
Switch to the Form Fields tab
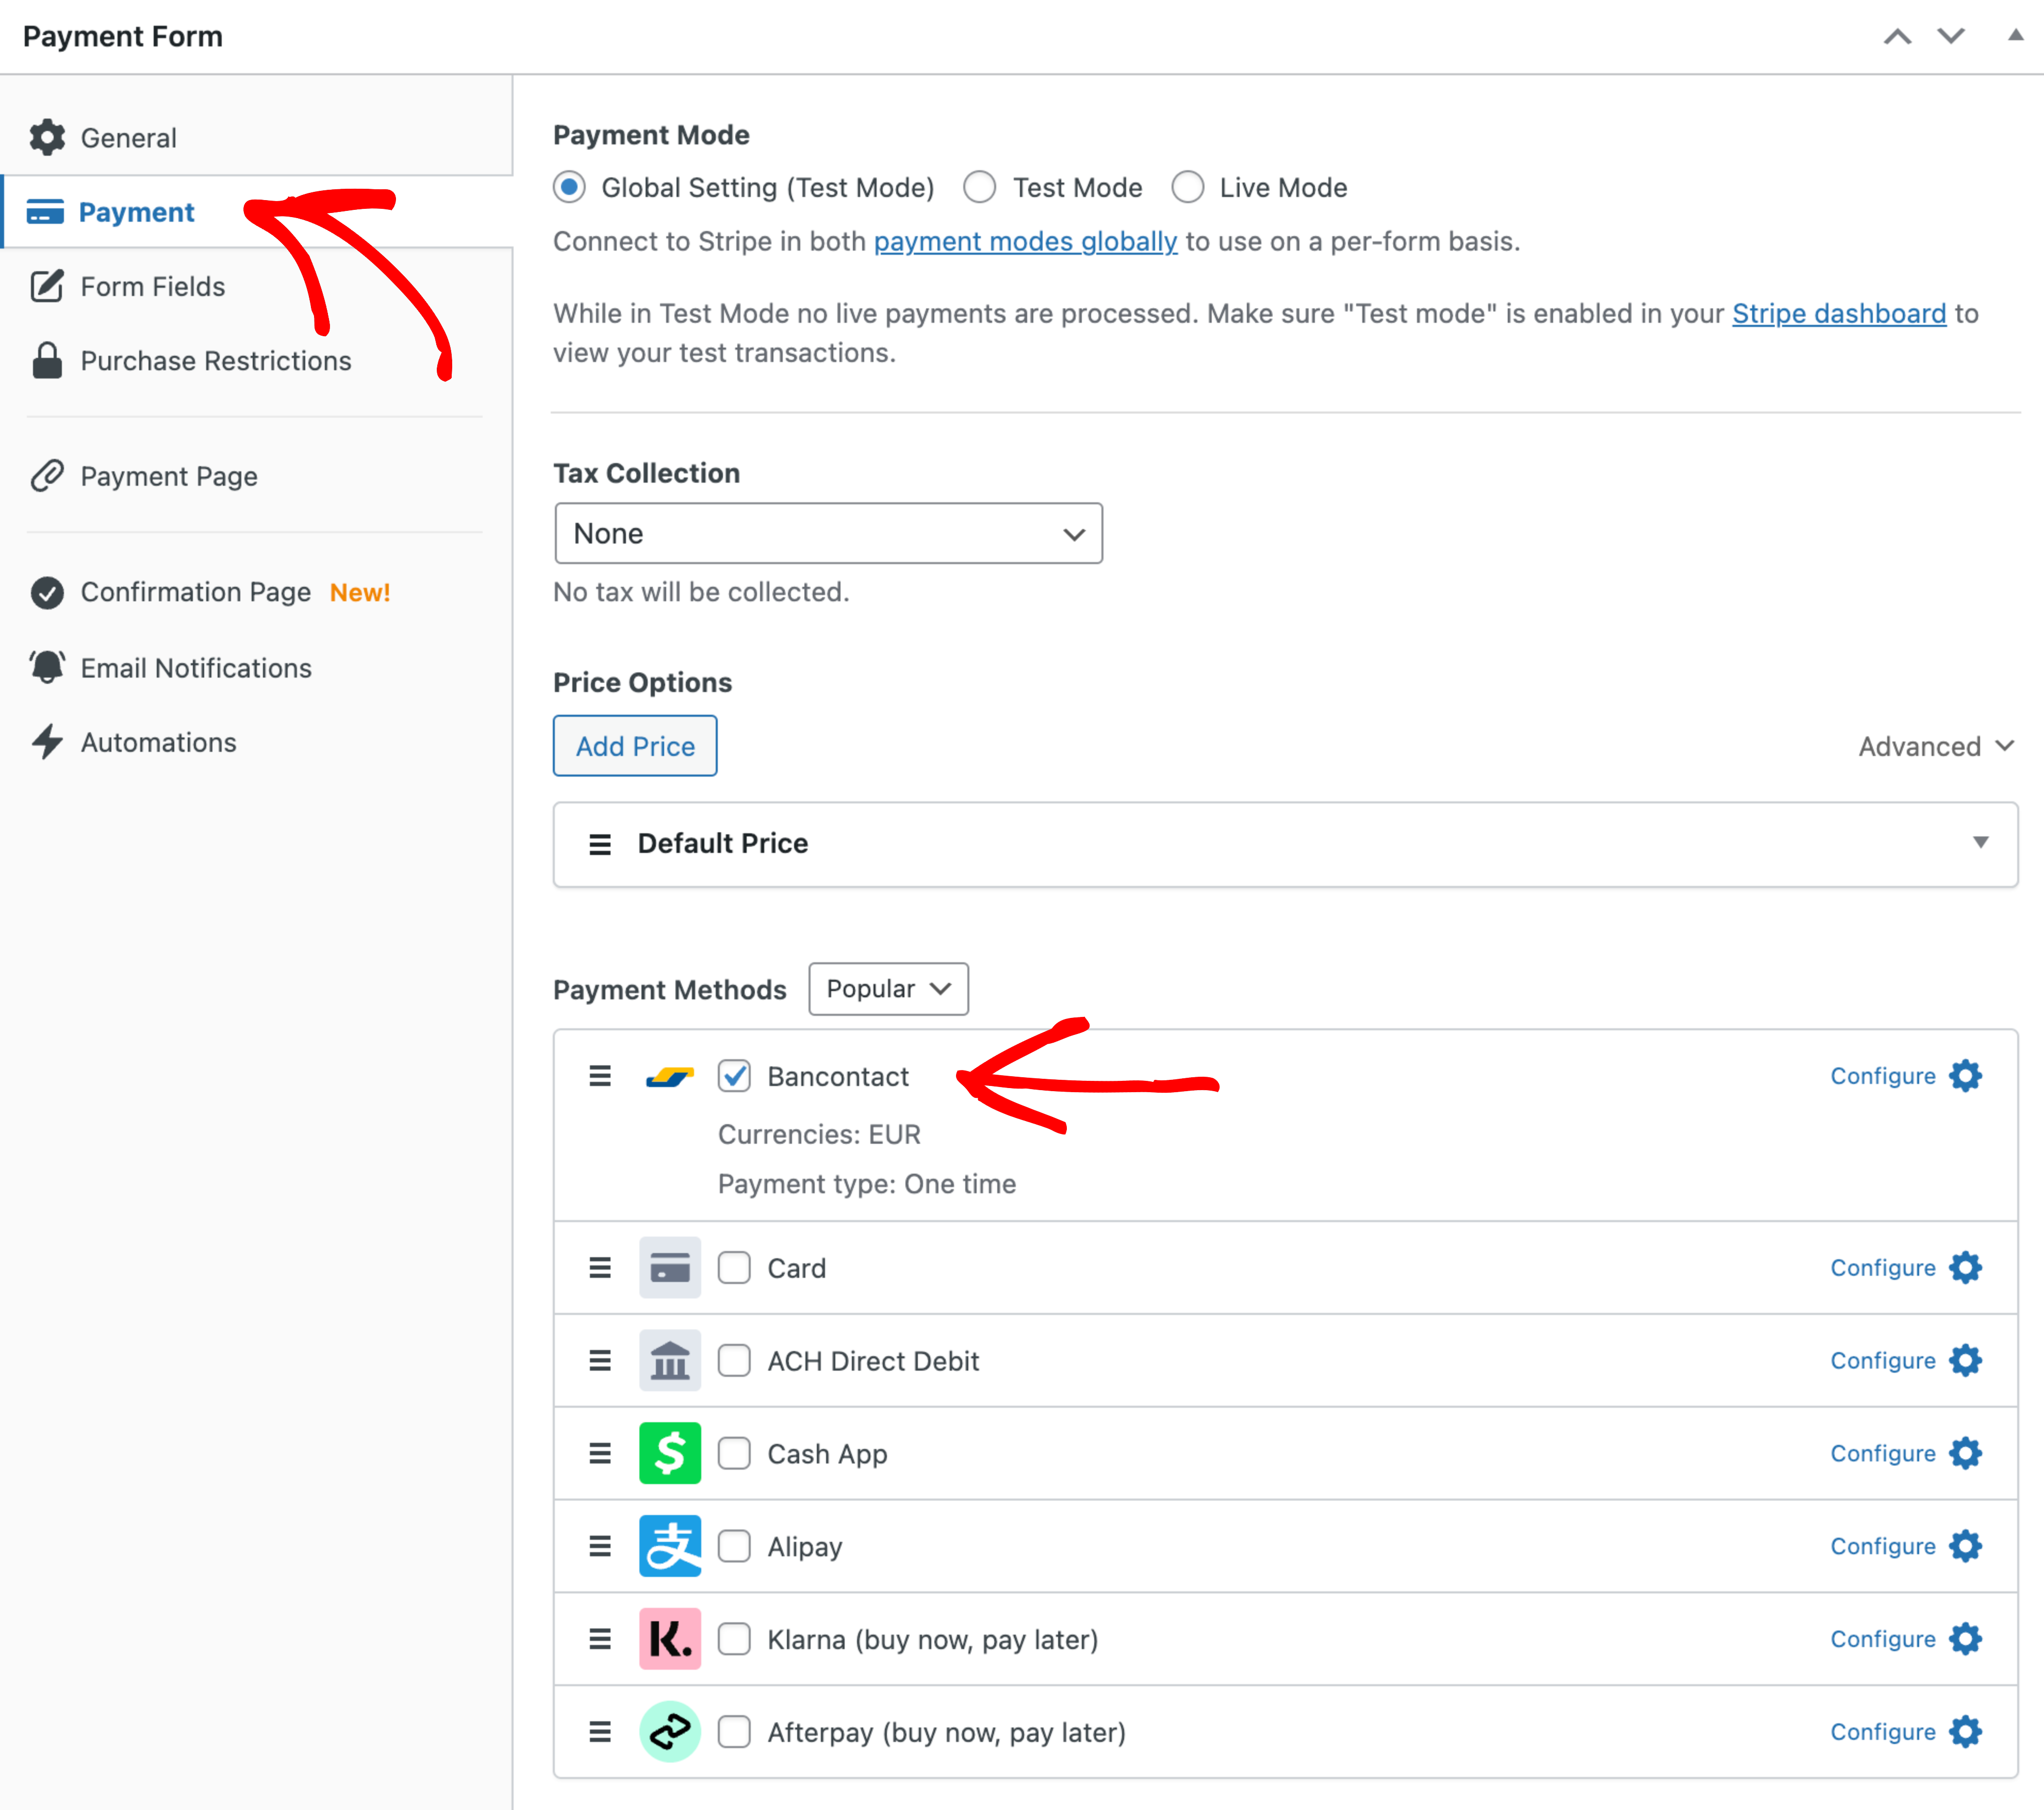(x=152, y=287)
